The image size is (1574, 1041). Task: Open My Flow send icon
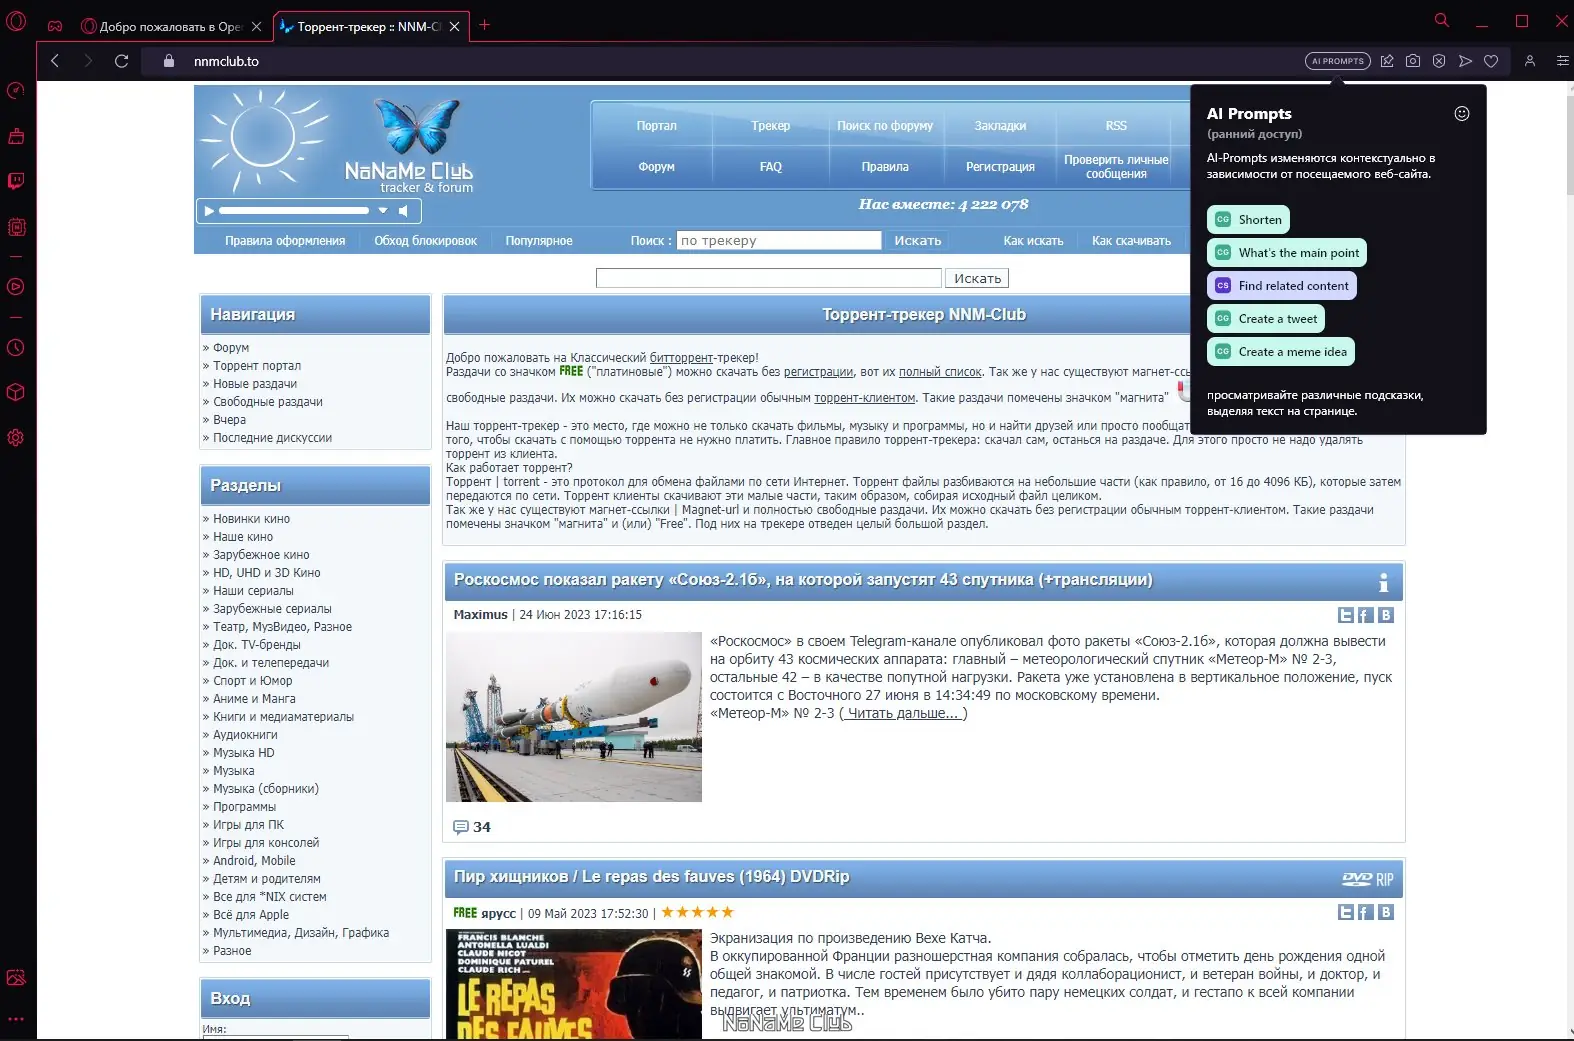click(x=1465, y=61)
